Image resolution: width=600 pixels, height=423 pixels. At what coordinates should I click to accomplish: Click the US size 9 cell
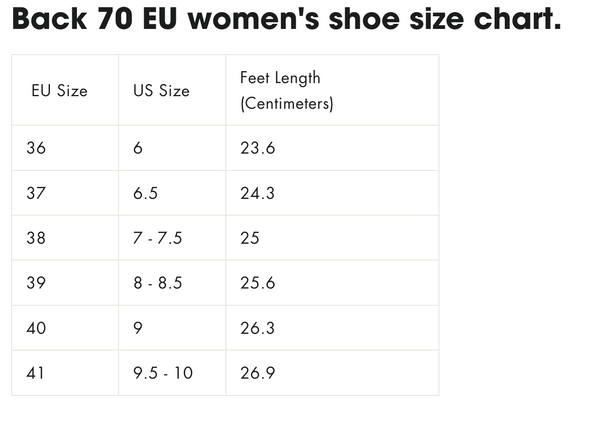click(138, 328)
